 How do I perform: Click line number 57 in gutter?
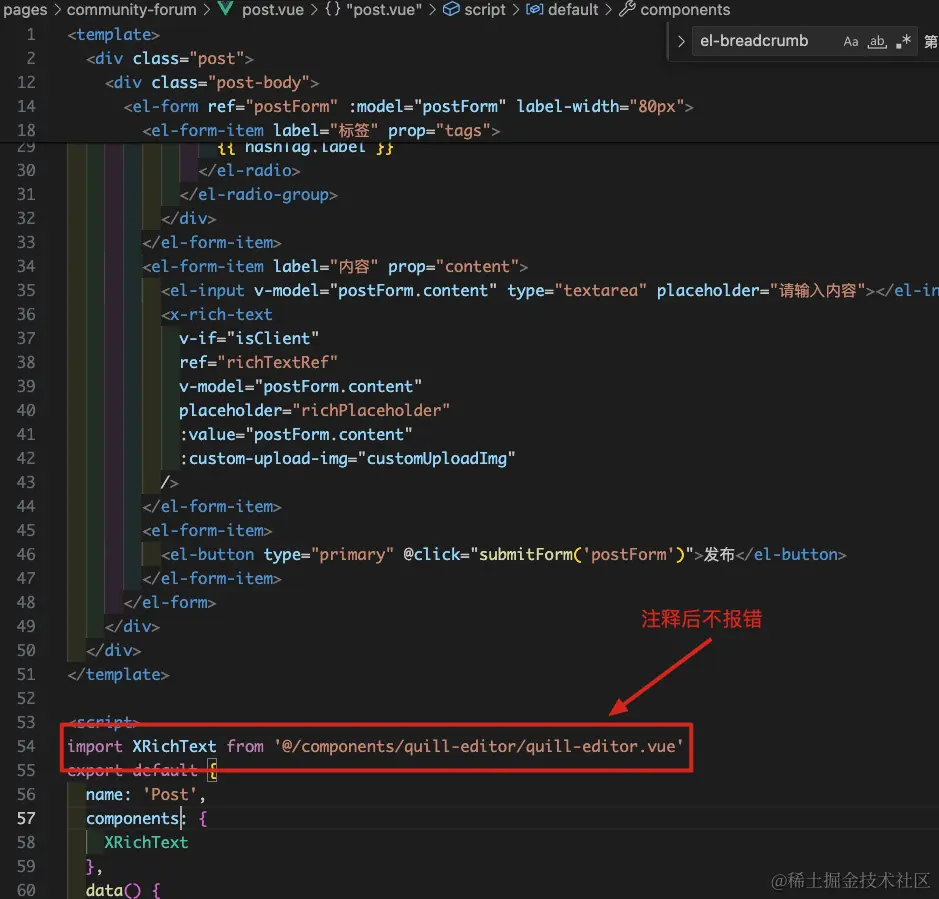26,818
